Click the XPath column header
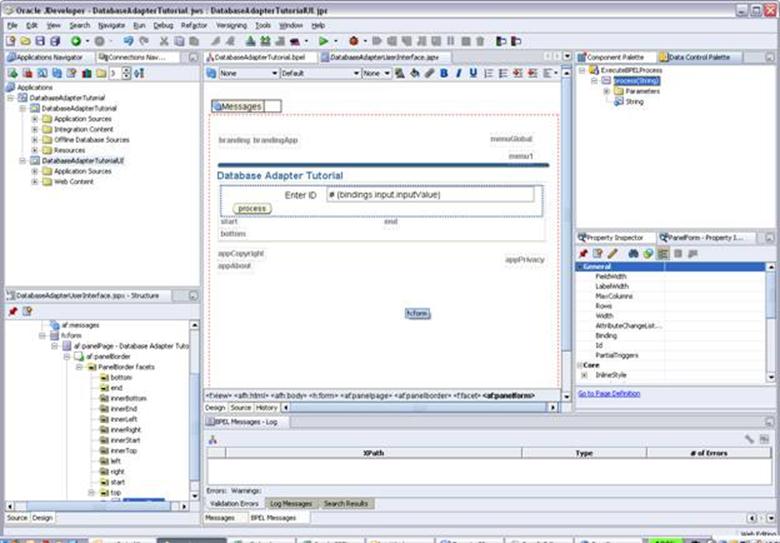This screenshot has height=543, width=780. (x=374, y=453)
